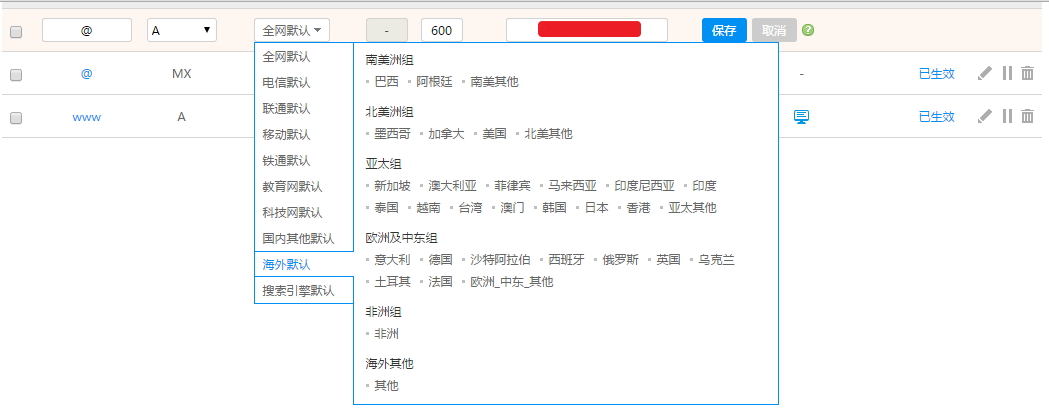The width and height of the screenshot is (1049, 414).
Task: Click the monitor icon in www row
Action: pos(801,117)
